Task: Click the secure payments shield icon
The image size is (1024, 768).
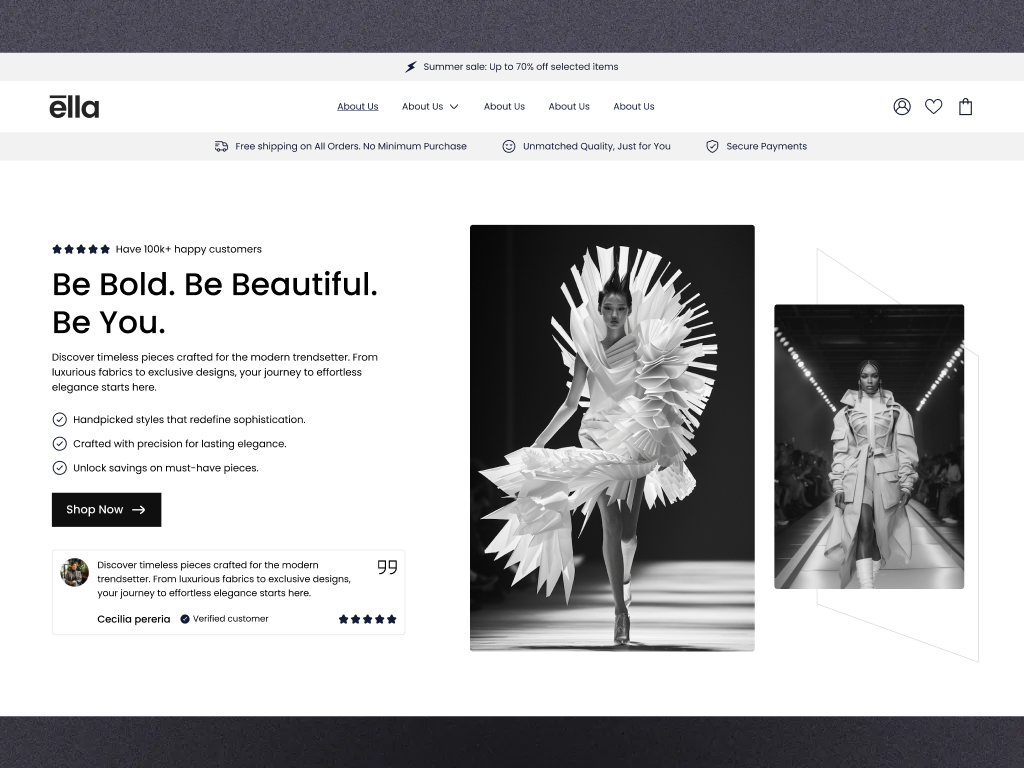Action: pos(712,146)
